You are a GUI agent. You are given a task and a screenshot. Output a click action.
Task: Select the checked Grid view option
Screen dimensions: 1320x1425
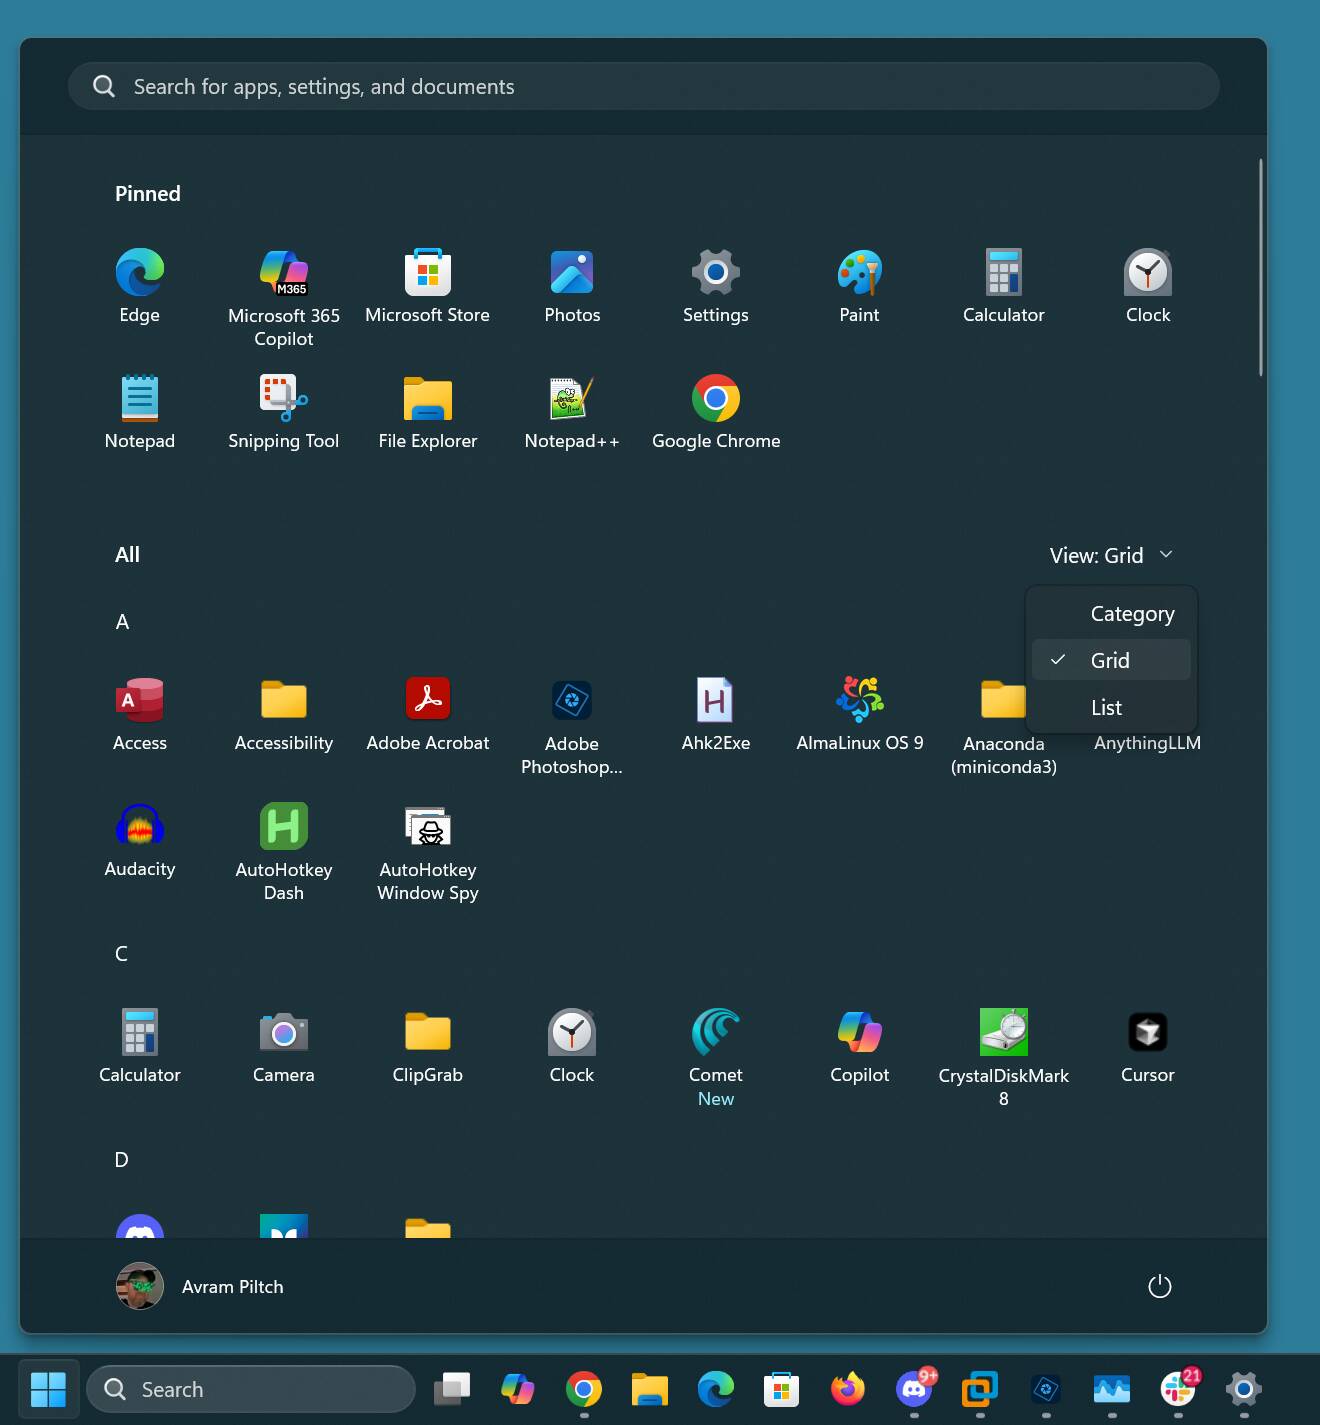point(1110,660)
